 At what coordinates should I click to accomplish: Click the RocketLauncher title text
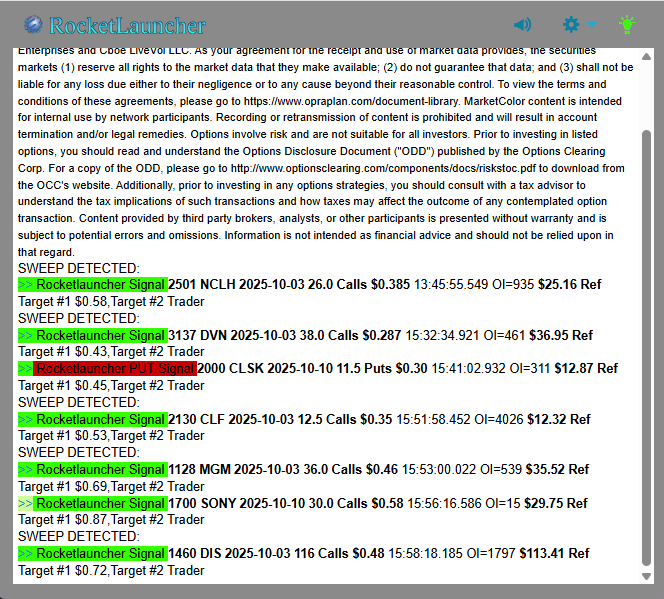pos(127,26)
